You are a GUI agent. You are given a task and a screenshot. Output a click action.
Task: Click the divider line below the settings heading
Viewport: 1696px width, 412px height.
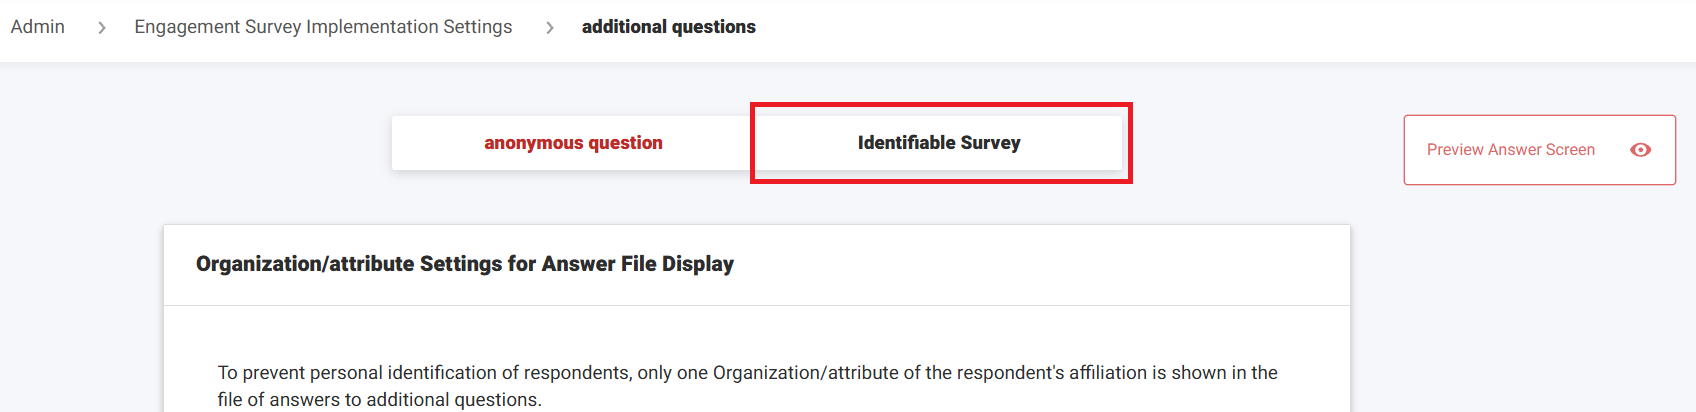pos(757,306)
